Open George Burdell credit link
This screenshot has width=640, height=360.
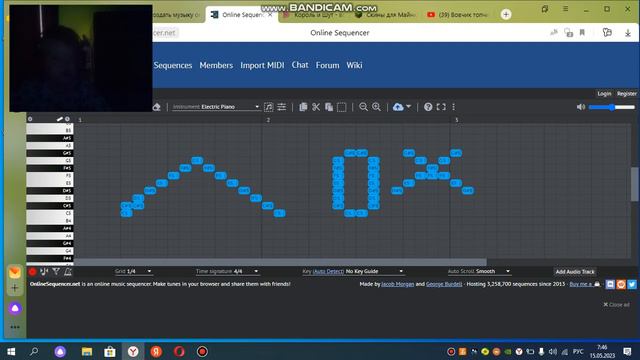tap(444, 284)
